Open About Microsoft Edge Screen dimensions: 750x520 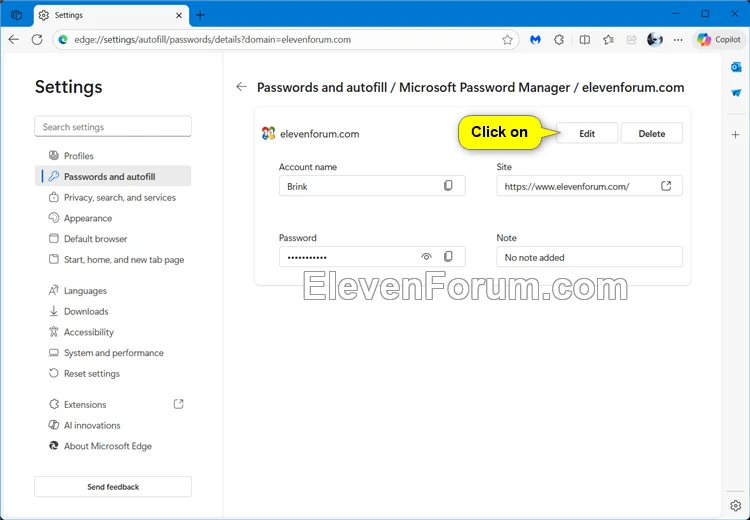113,446
